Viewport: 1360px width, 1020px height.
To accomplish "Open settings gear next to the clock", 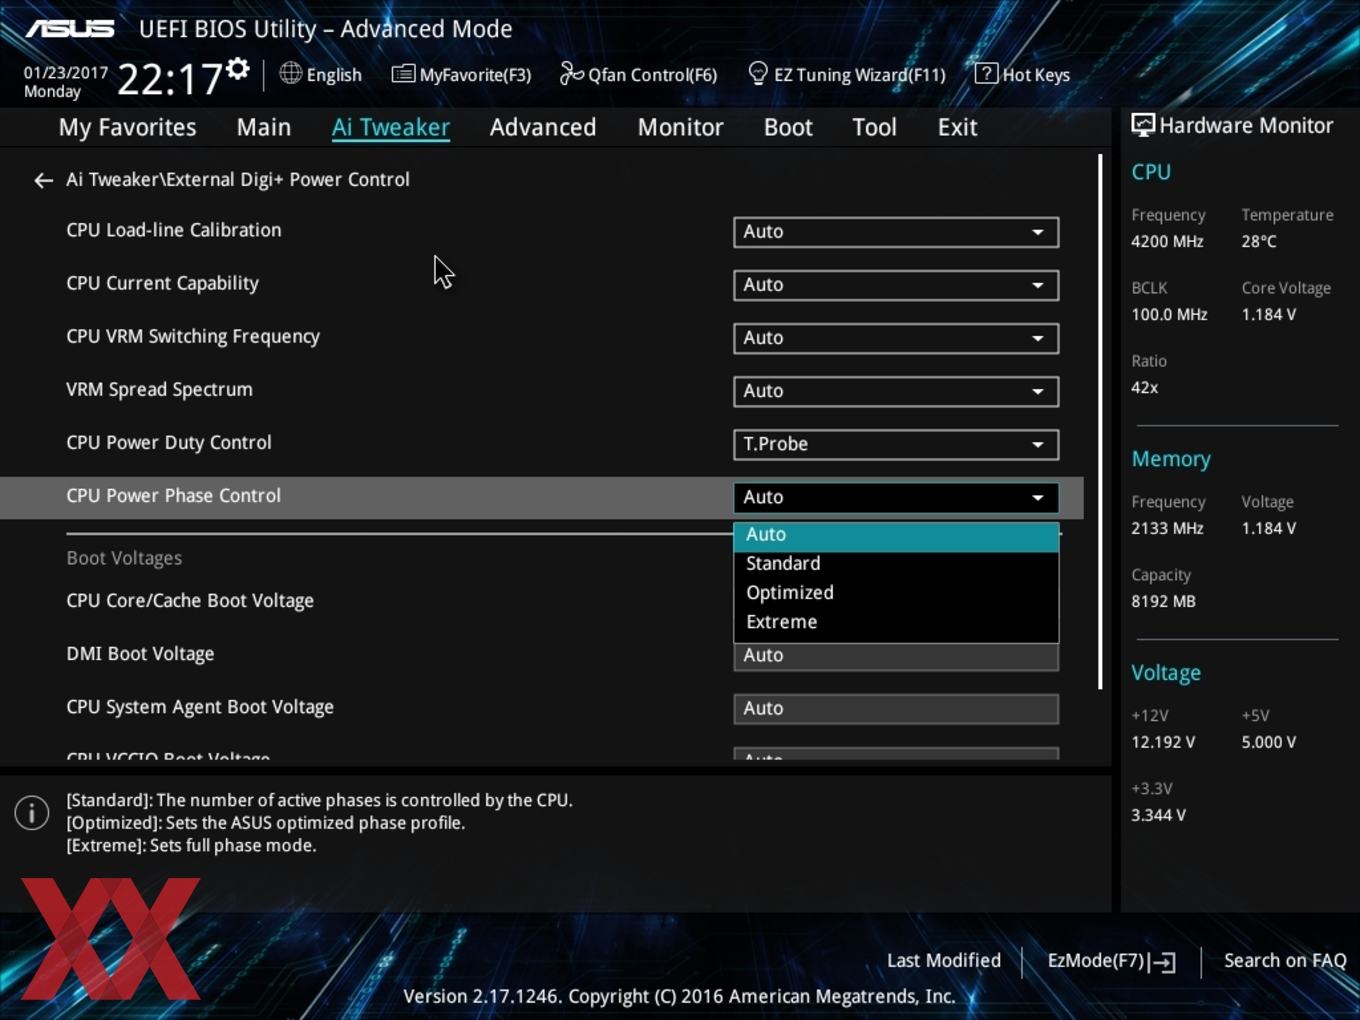I will (x=237, y=69).
